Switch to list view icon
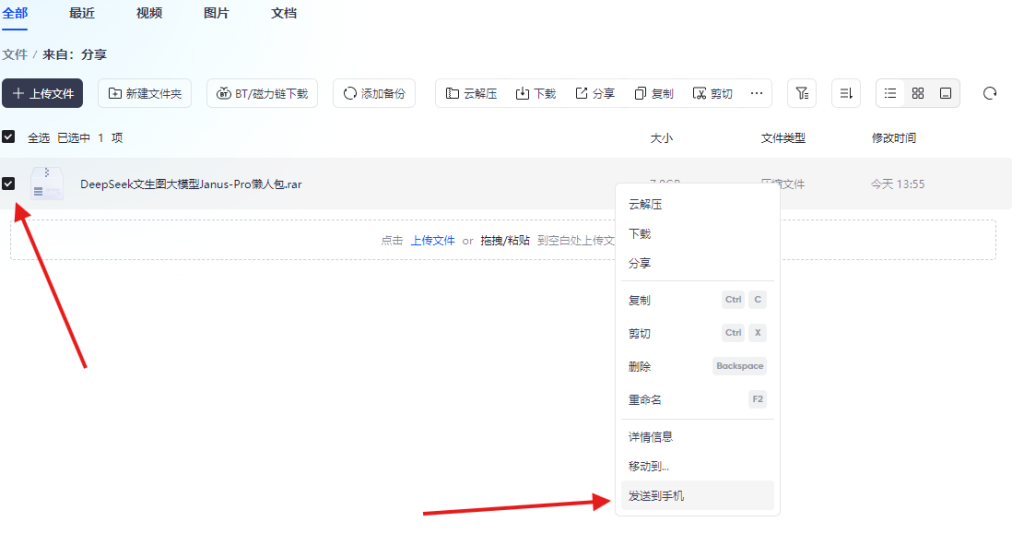Viewport: 1024px width, 534px height. (890, 93)
